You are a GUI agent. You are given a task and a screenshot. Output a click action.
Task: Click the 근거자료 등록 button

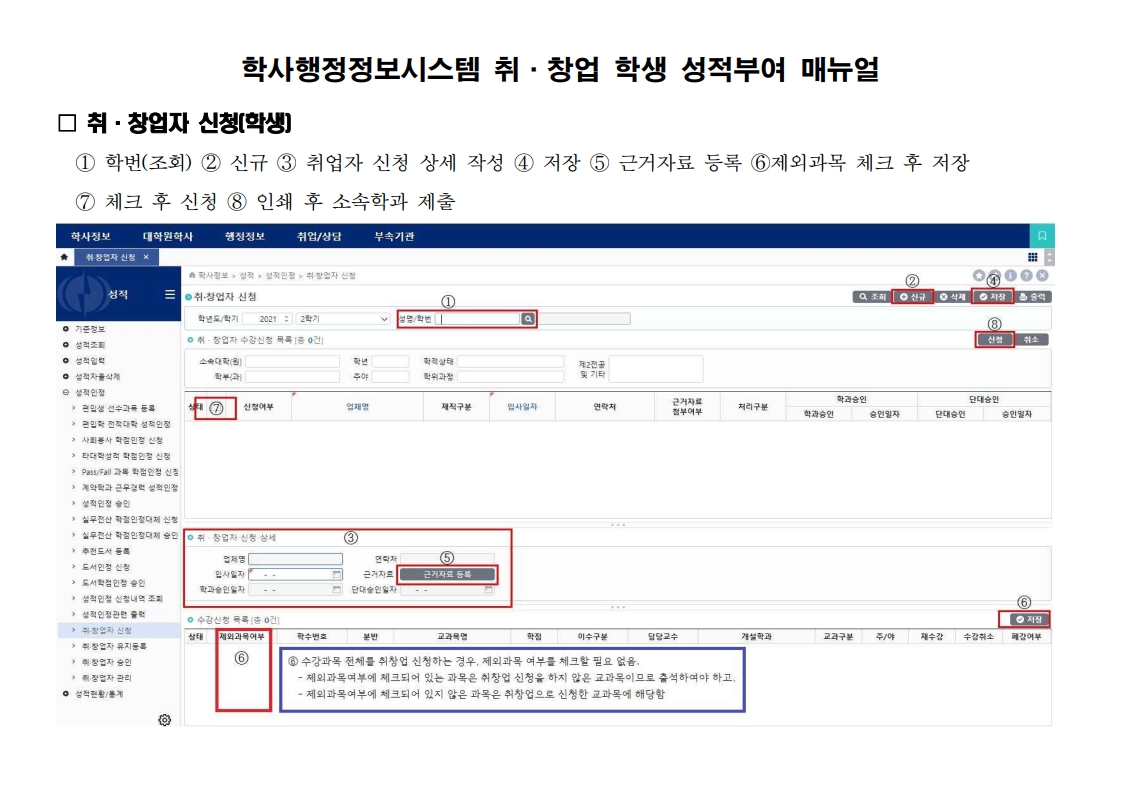coord(446,575)
